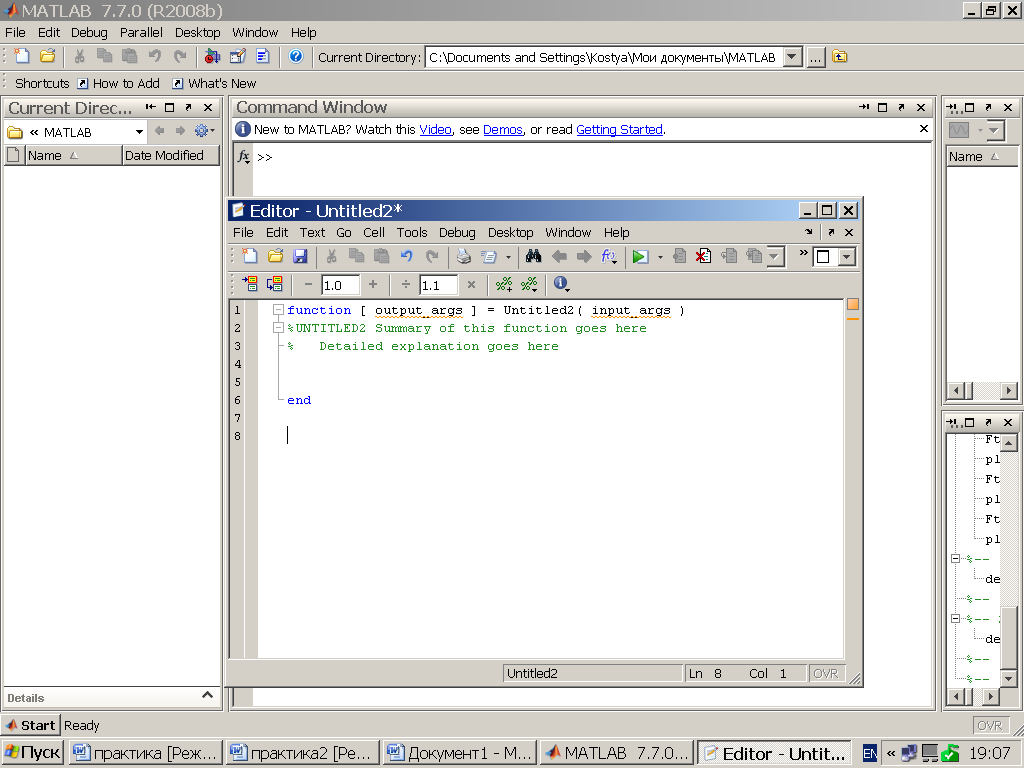Click New M-File icon in main MATLAB toolbar
The height and width of the screenshot is (768, 1024).
pos(22,57)
